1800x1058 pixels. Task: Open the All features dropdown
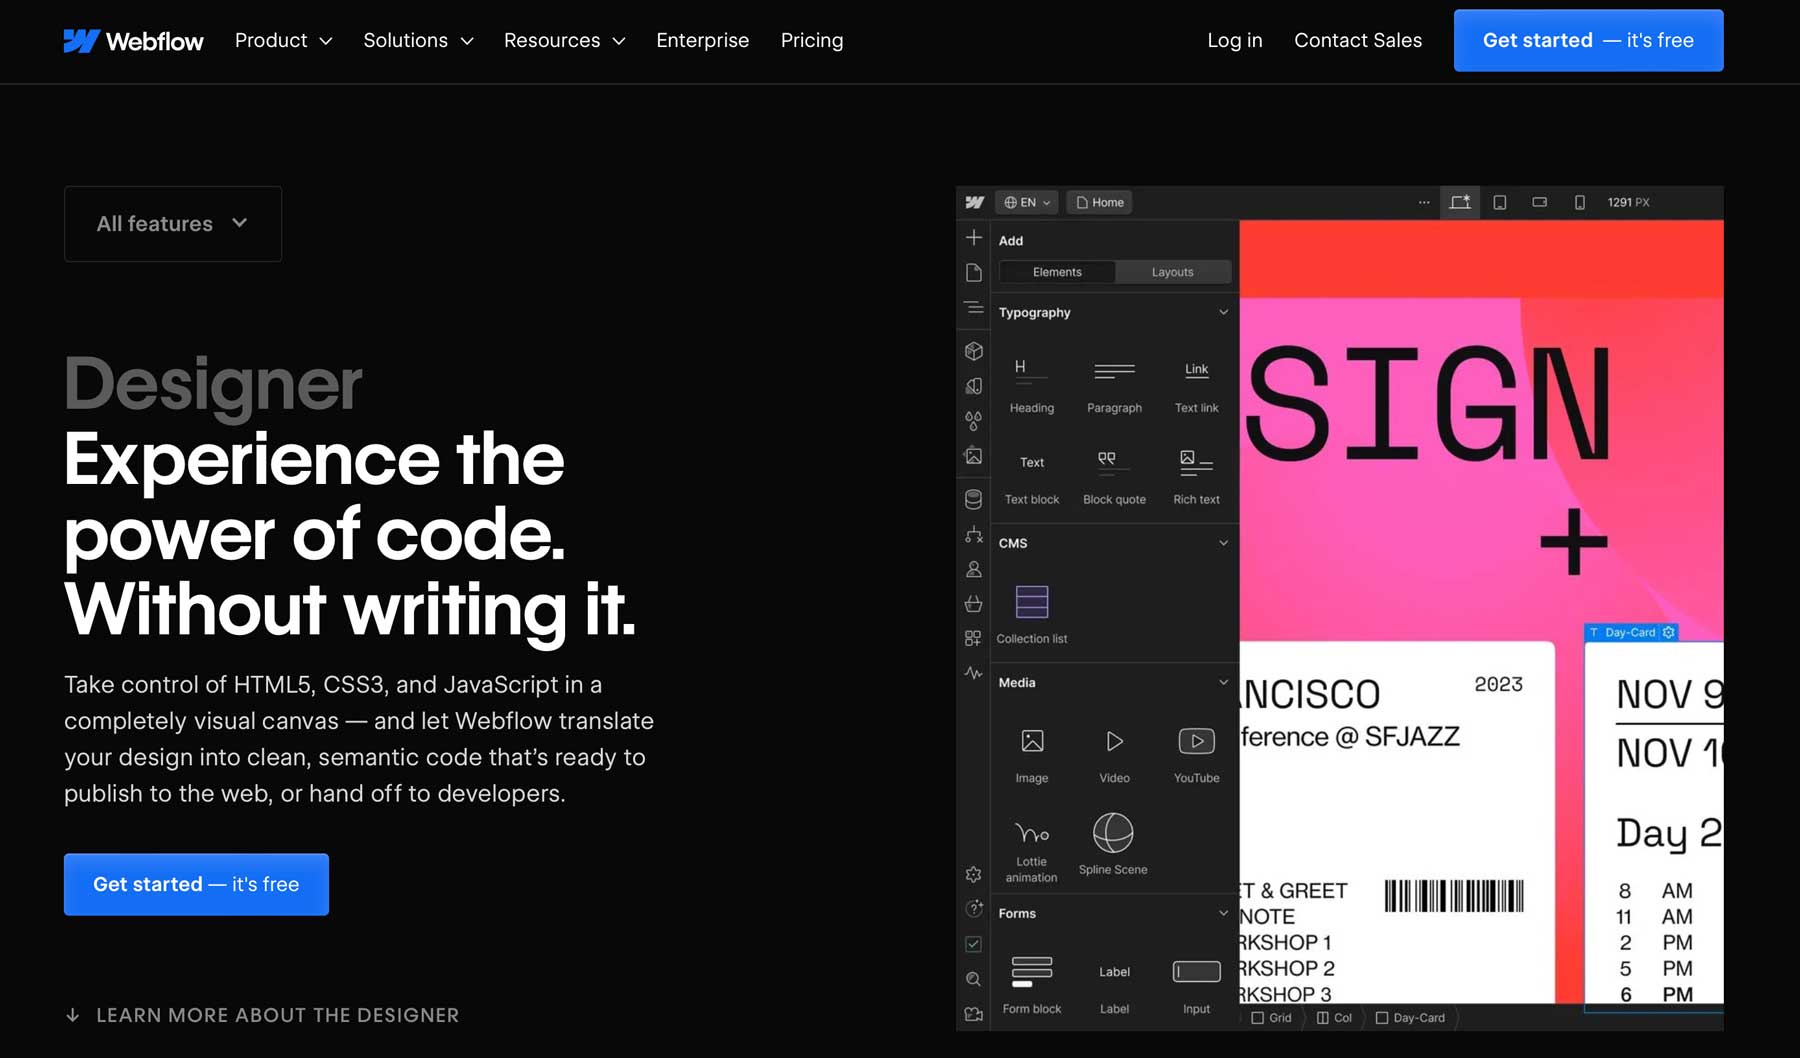coord(173,224)
